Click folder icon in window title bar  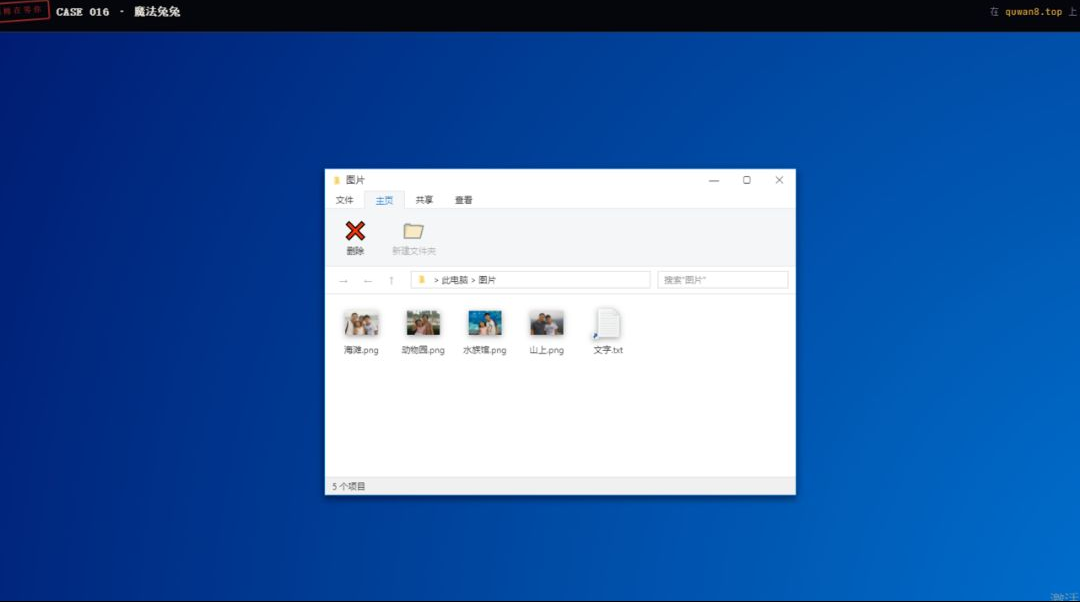click(x=337, y=180)
